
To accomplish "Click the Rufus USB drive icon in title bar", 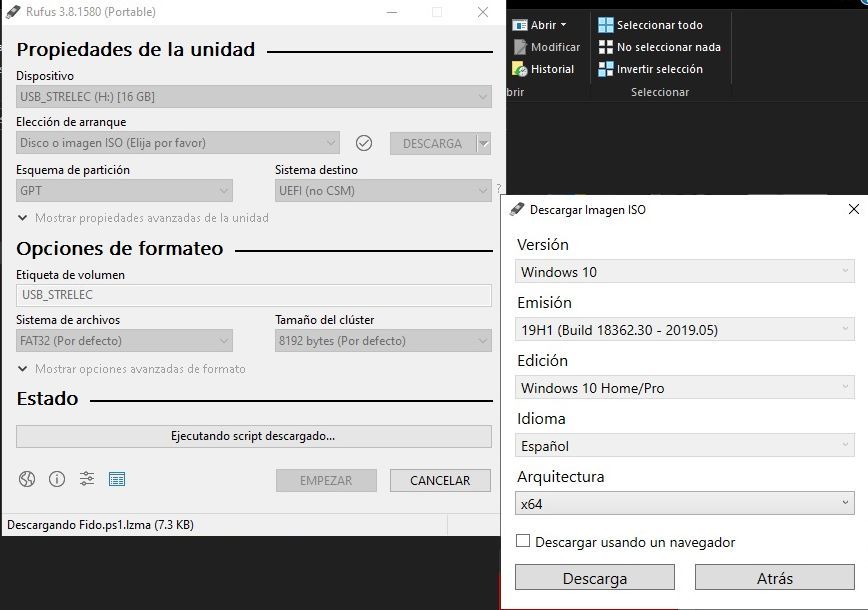I will [x=13, y=12].
